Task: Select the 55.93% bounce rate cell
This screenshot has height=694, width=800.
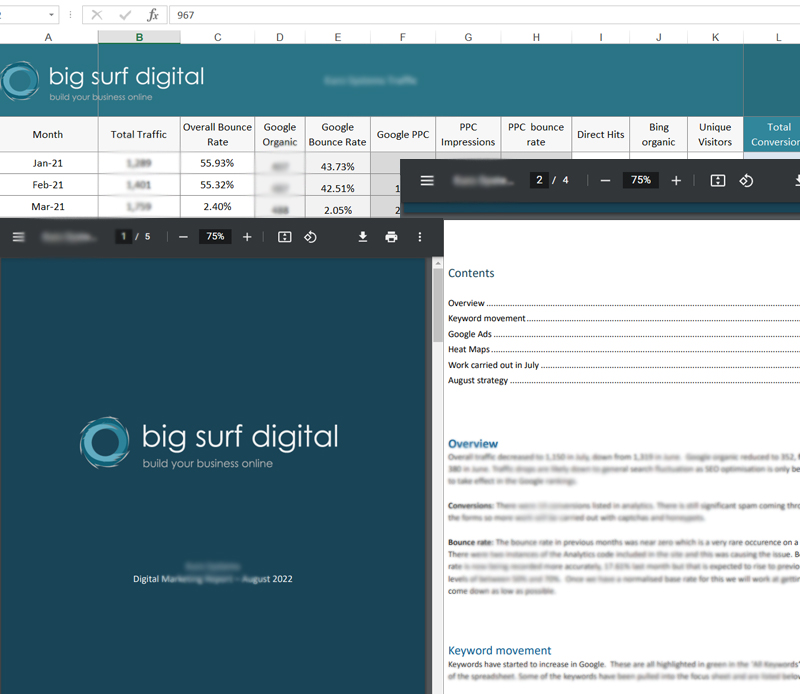Action: (x=217, y=163)
